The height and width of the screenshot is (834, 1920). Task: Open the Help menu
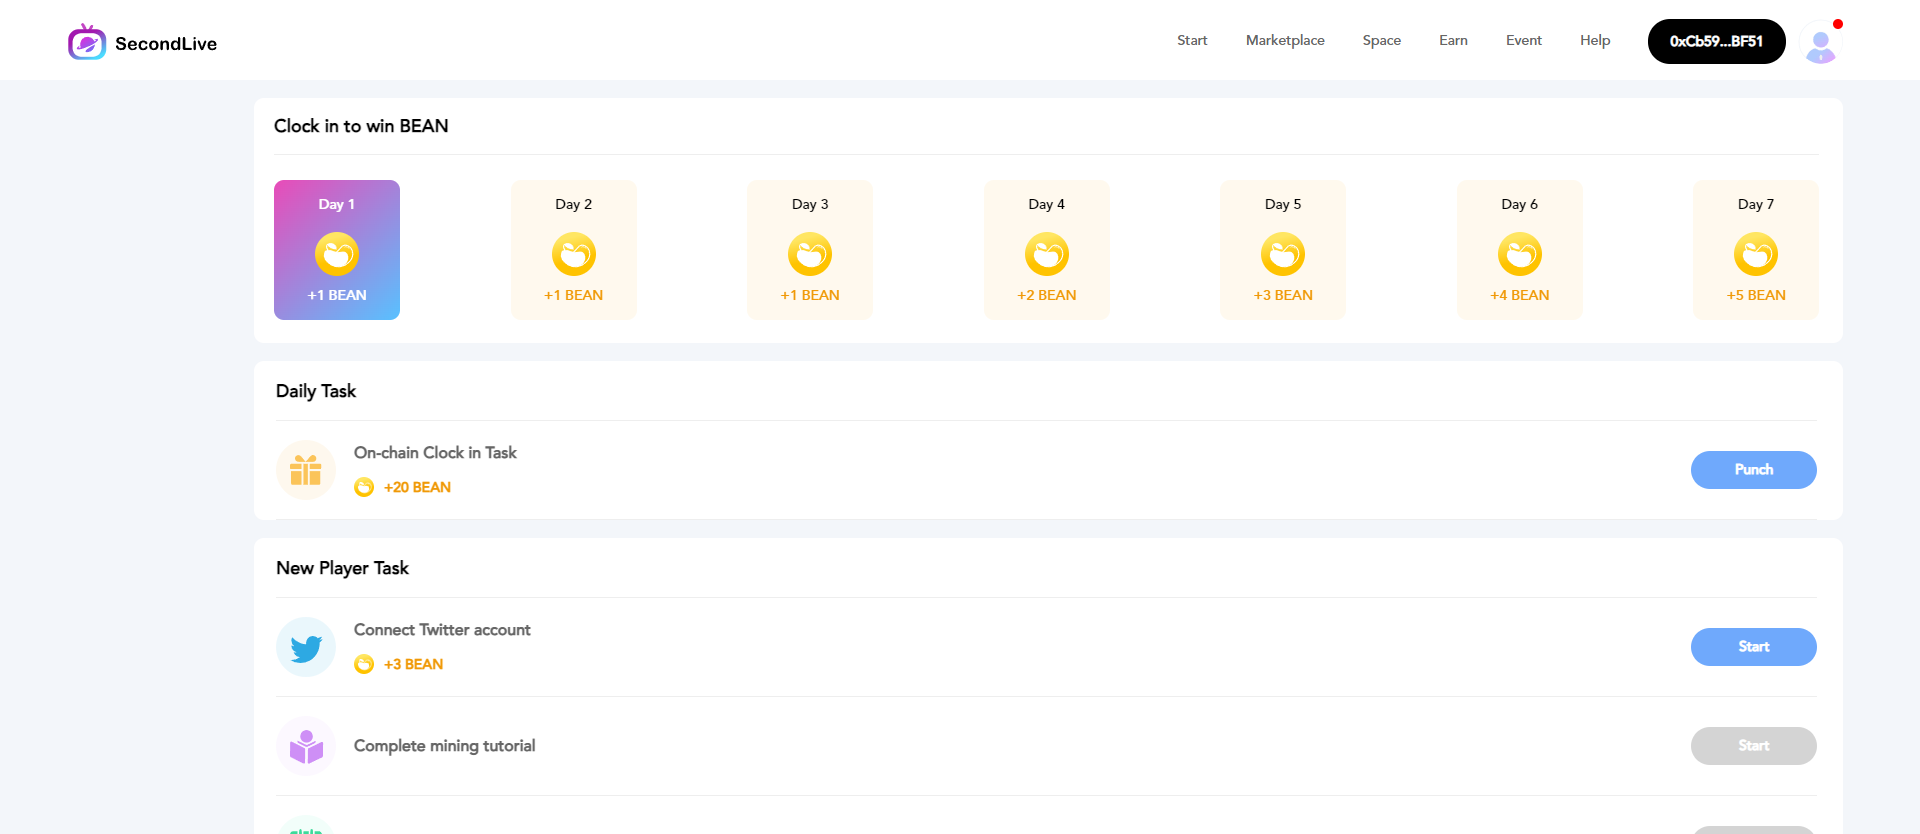coord(1595,41)
